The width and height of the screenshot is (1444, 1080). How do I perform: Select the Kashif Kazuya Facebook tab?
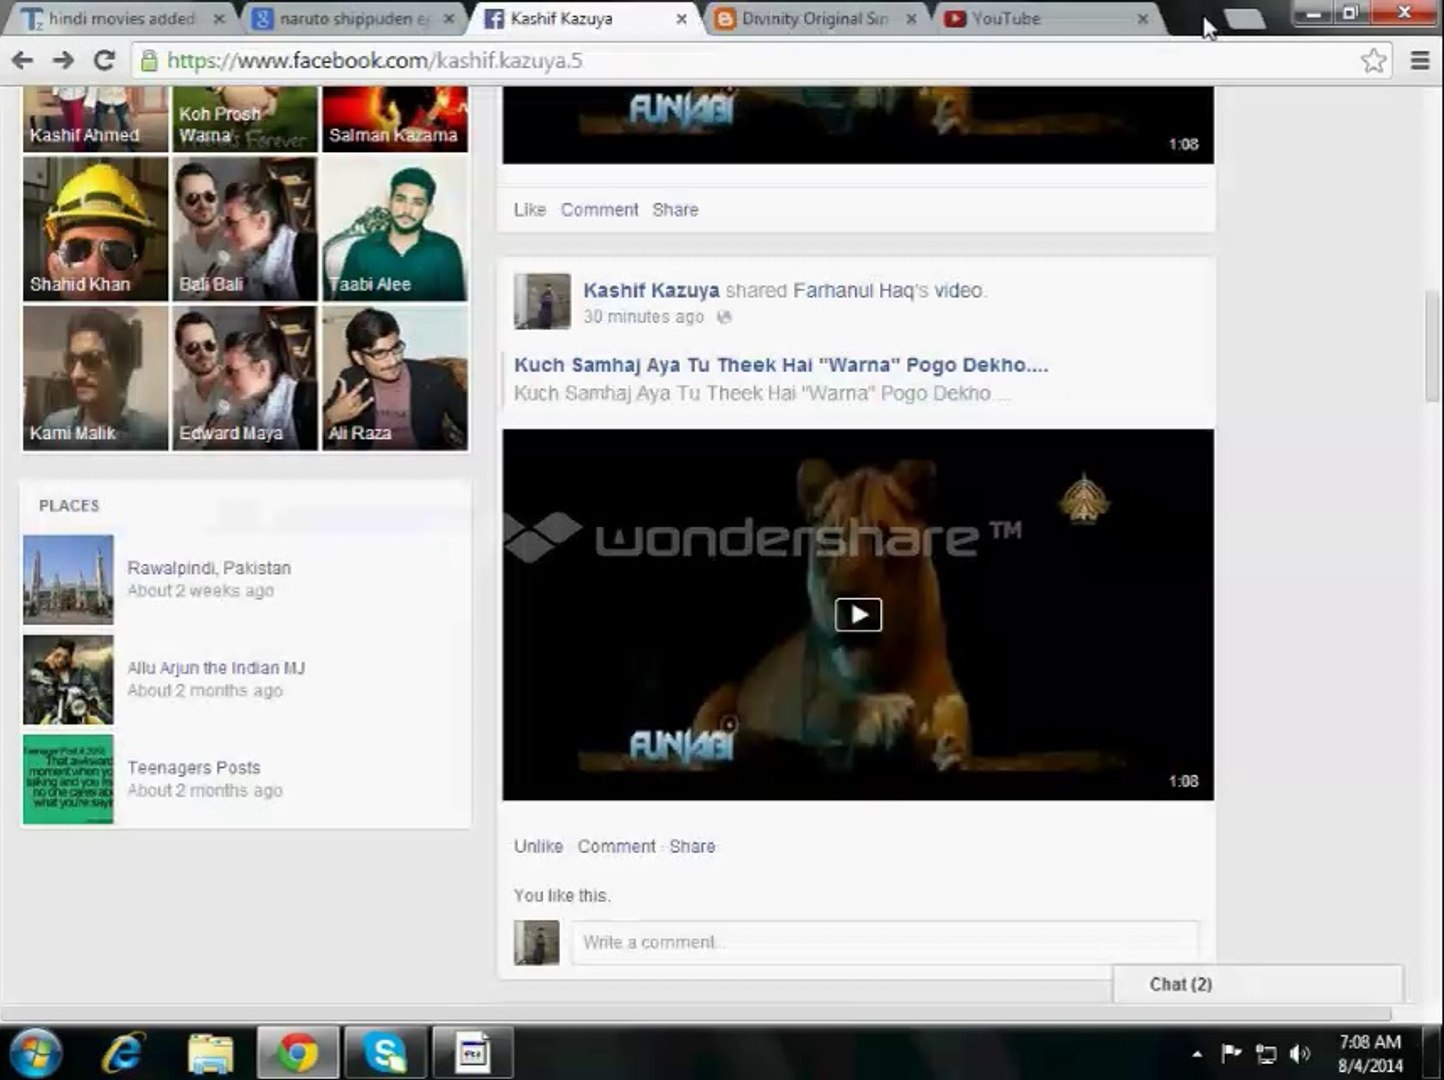click(585, 18)
